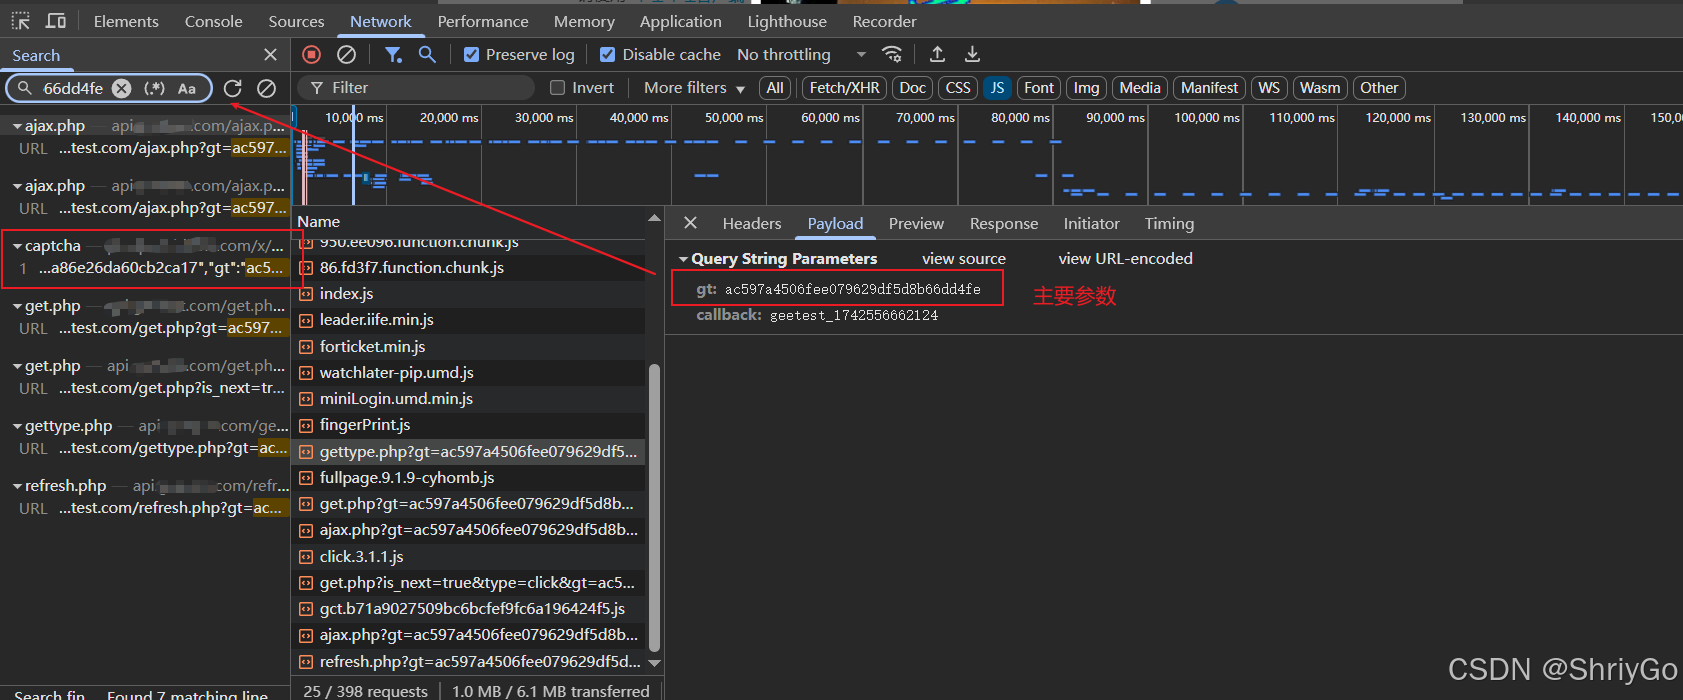The image size is (1683, 700).
Task: Toggle the Disable cache checkbox
Action: click(x=607, y=54)
